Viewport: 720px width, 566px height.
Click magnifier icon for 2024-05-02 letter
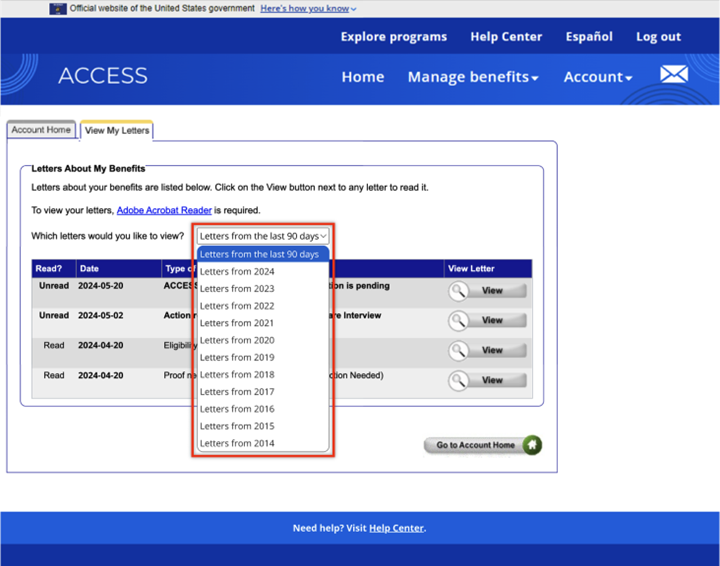(458, 321)
